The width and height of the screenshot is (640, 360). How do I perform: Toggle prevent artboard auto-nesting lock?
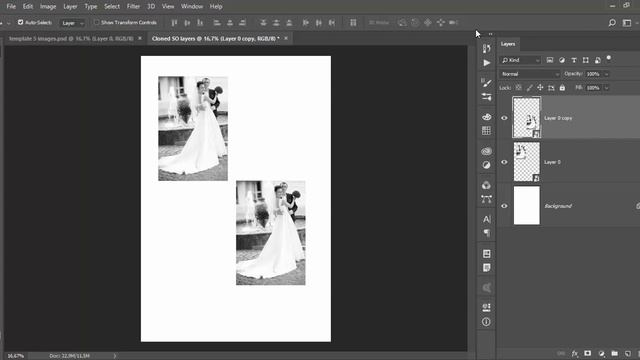[x=551, y=88]
